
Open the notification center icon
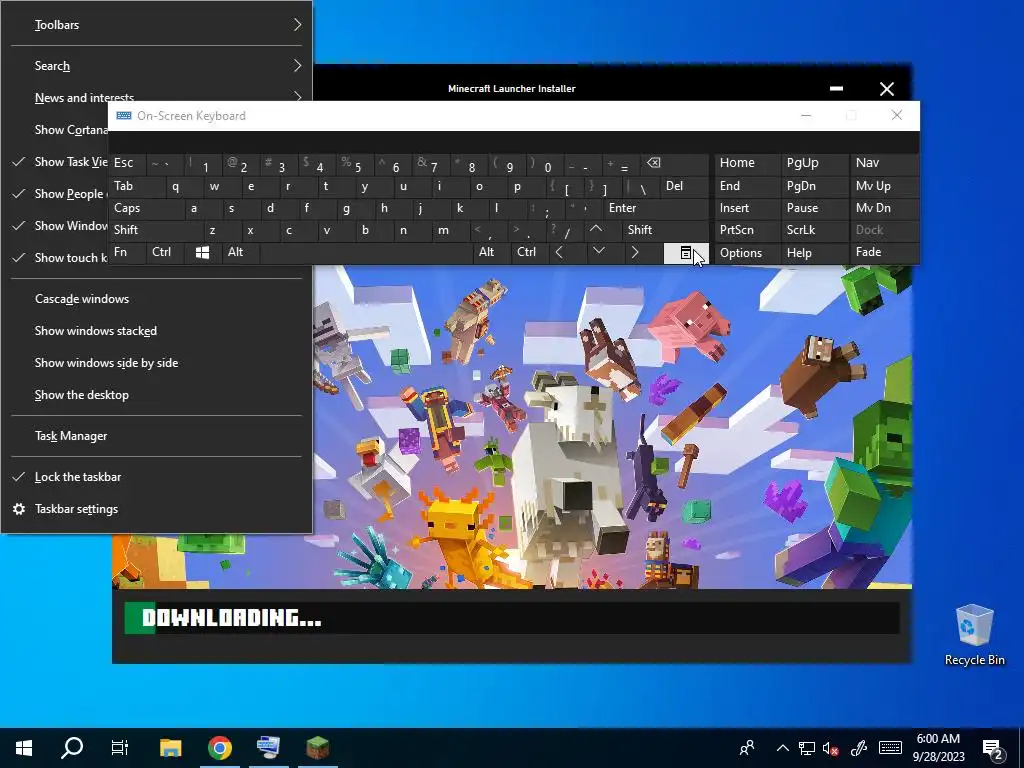pyautogui.click(x=993, y=748)
